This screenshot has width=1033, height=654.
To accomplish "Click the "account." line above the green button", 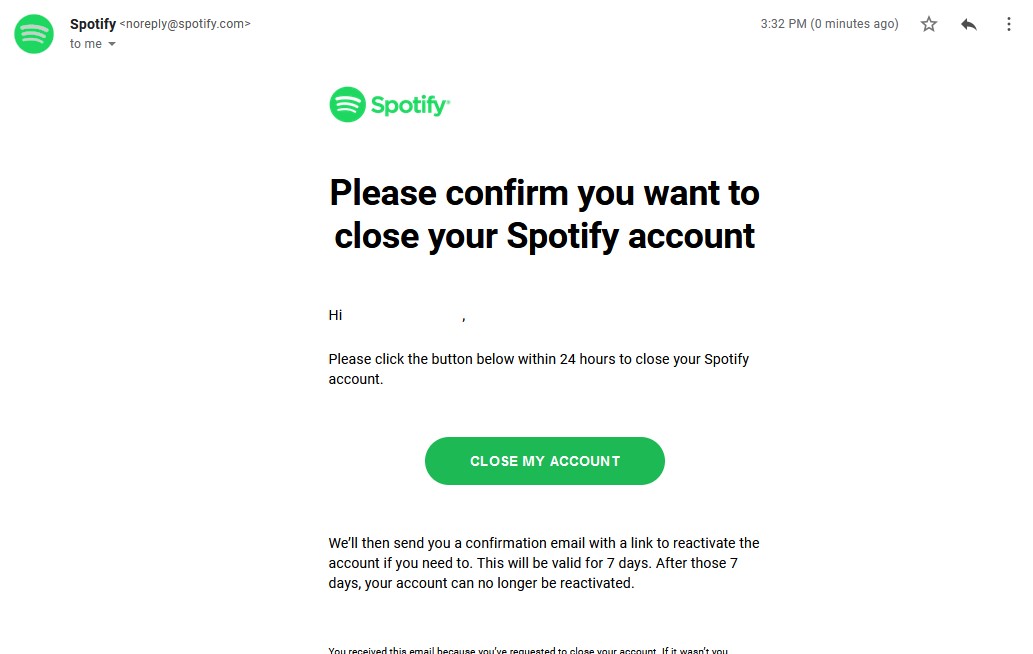I will 355,380.
